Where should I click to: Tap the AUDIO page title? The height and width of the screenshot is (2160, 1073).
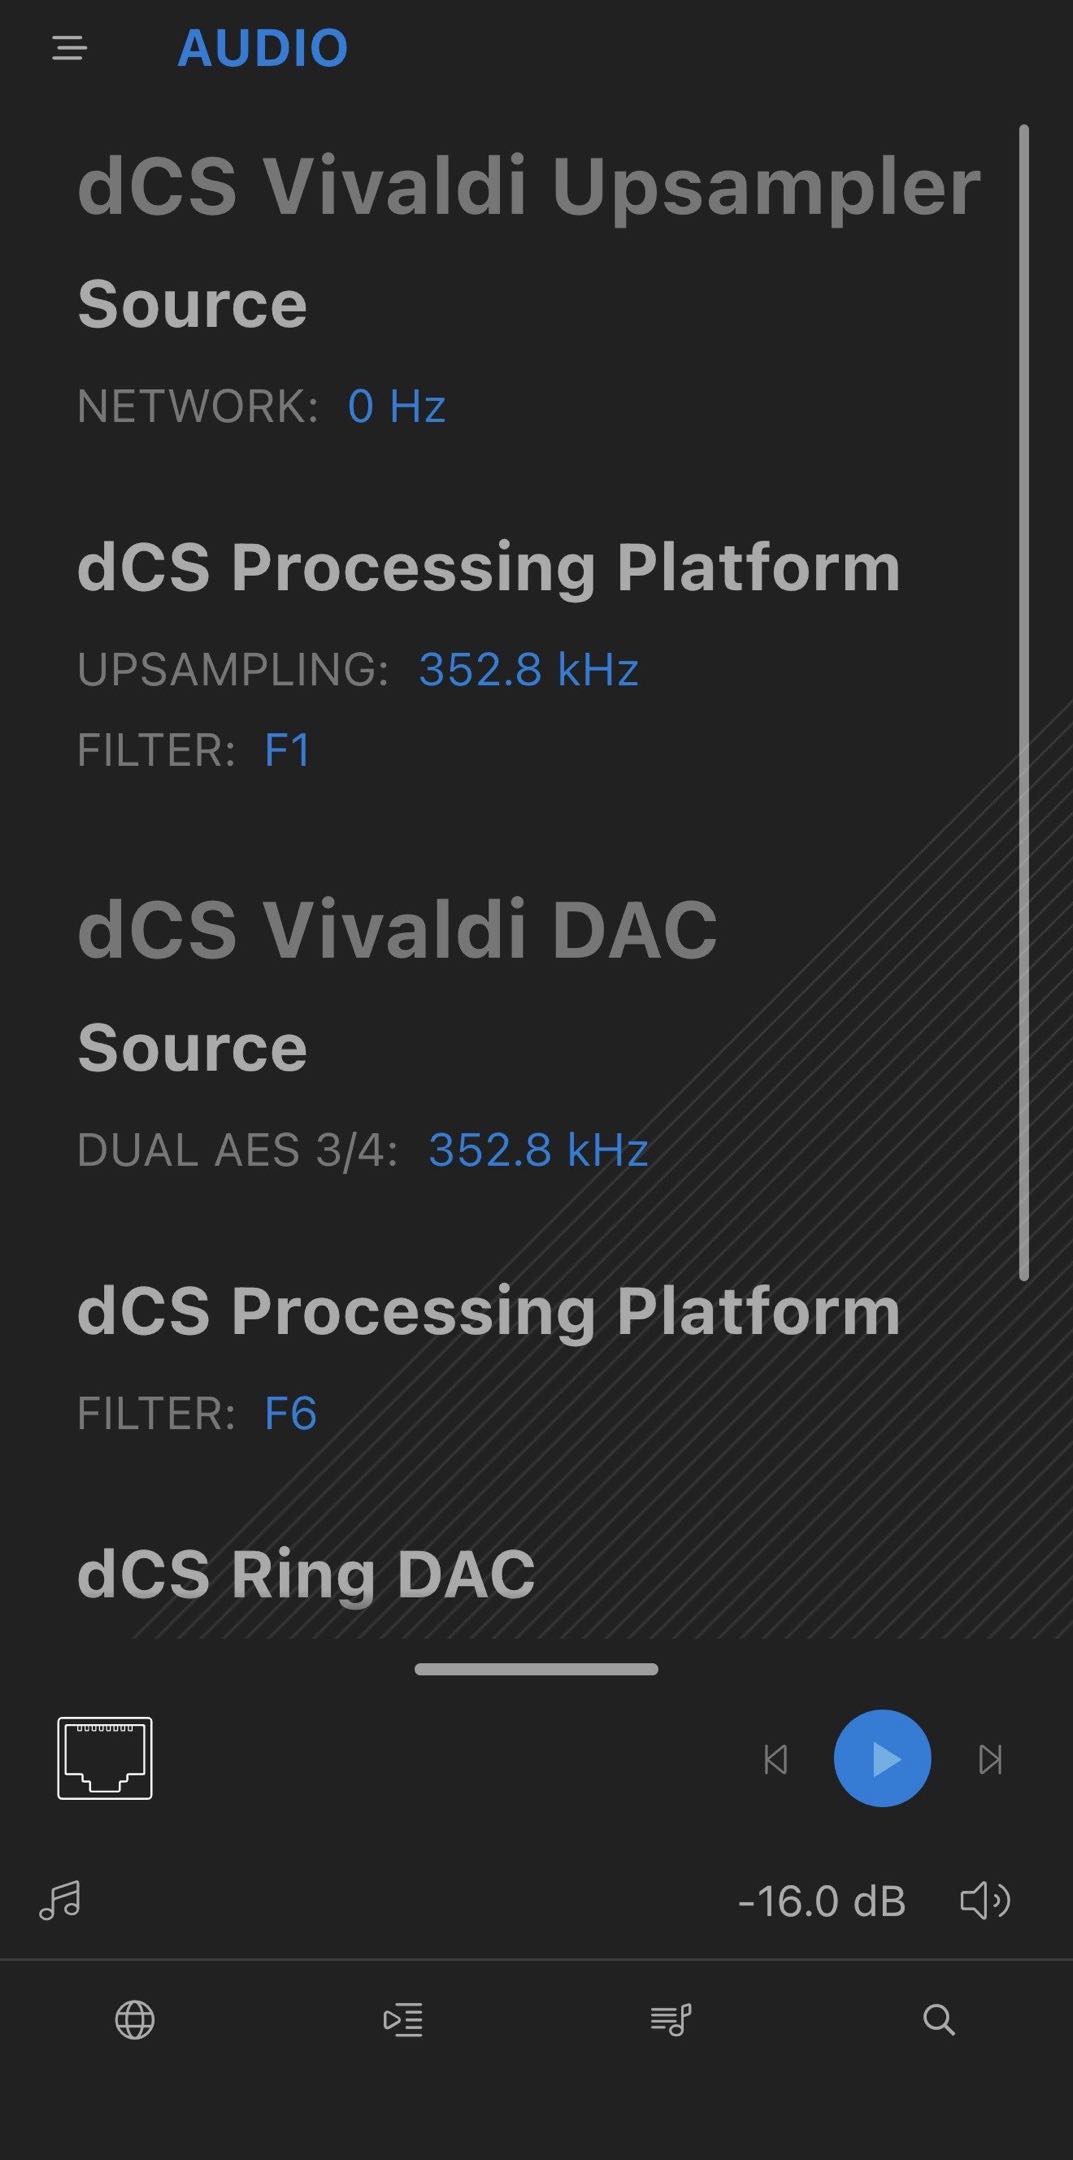(x=263, y=48)
